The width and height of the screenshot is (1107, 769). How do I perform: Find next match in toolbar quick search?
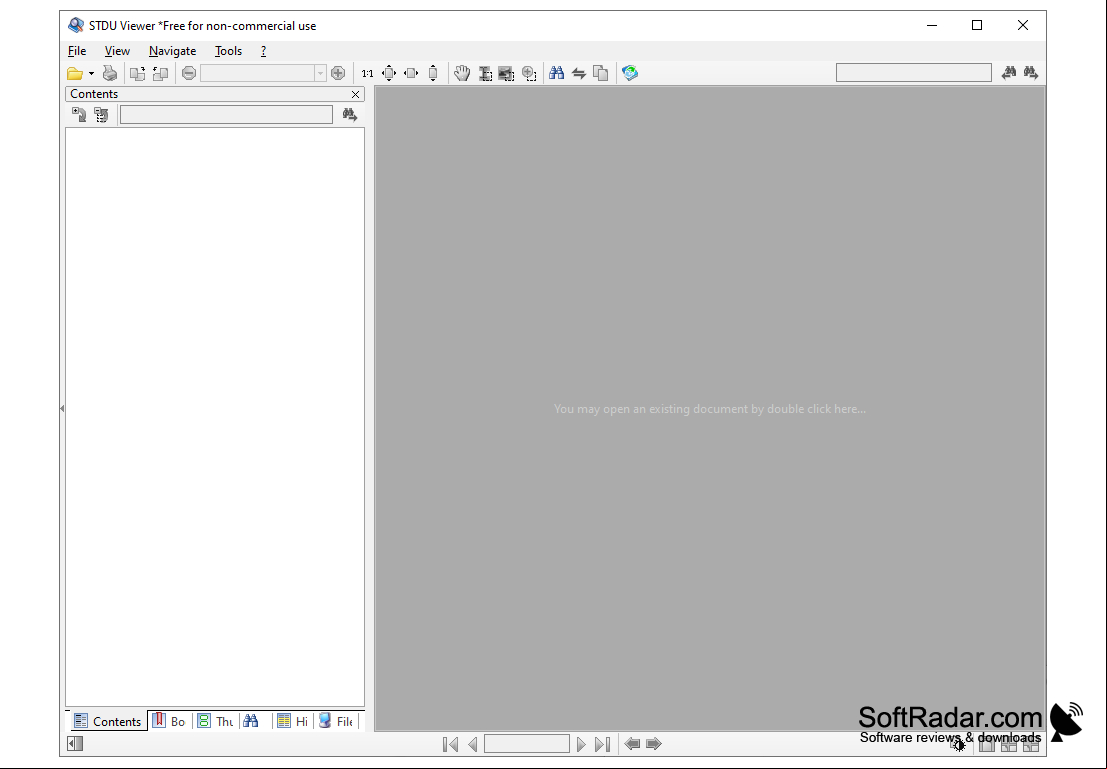tap(1031, 73)
